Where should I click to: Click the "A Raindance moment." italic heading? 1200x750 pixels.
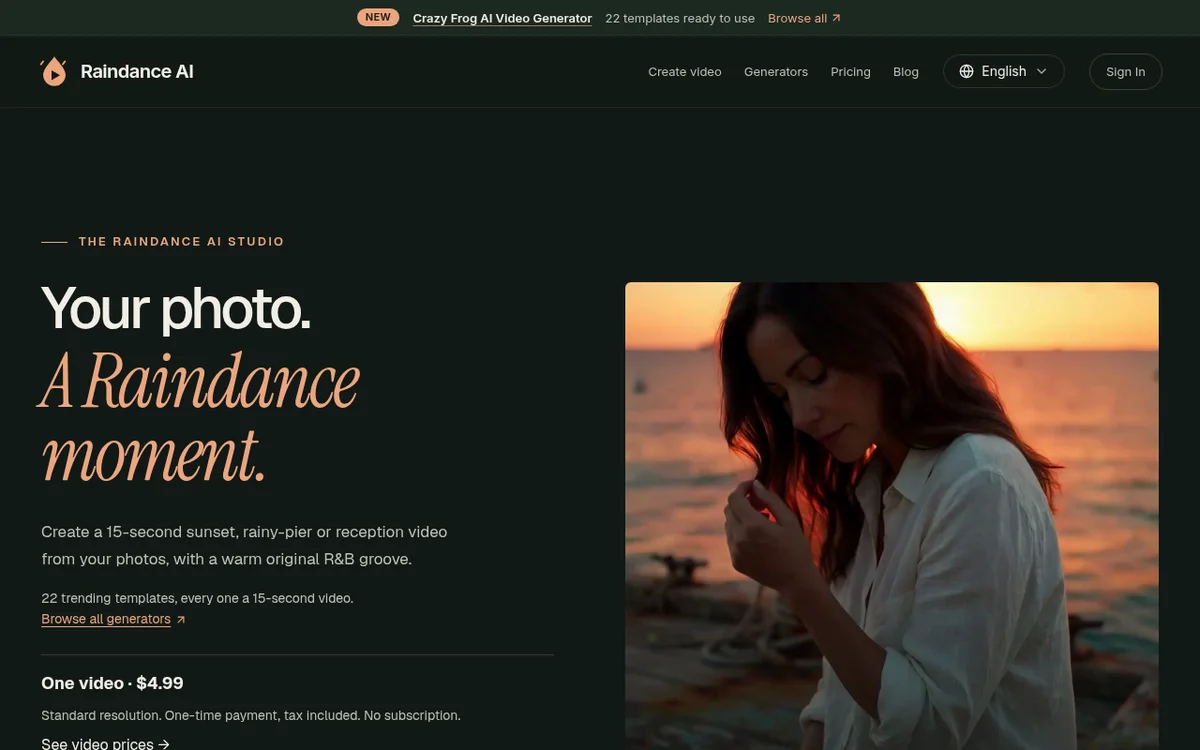[200, 418]
